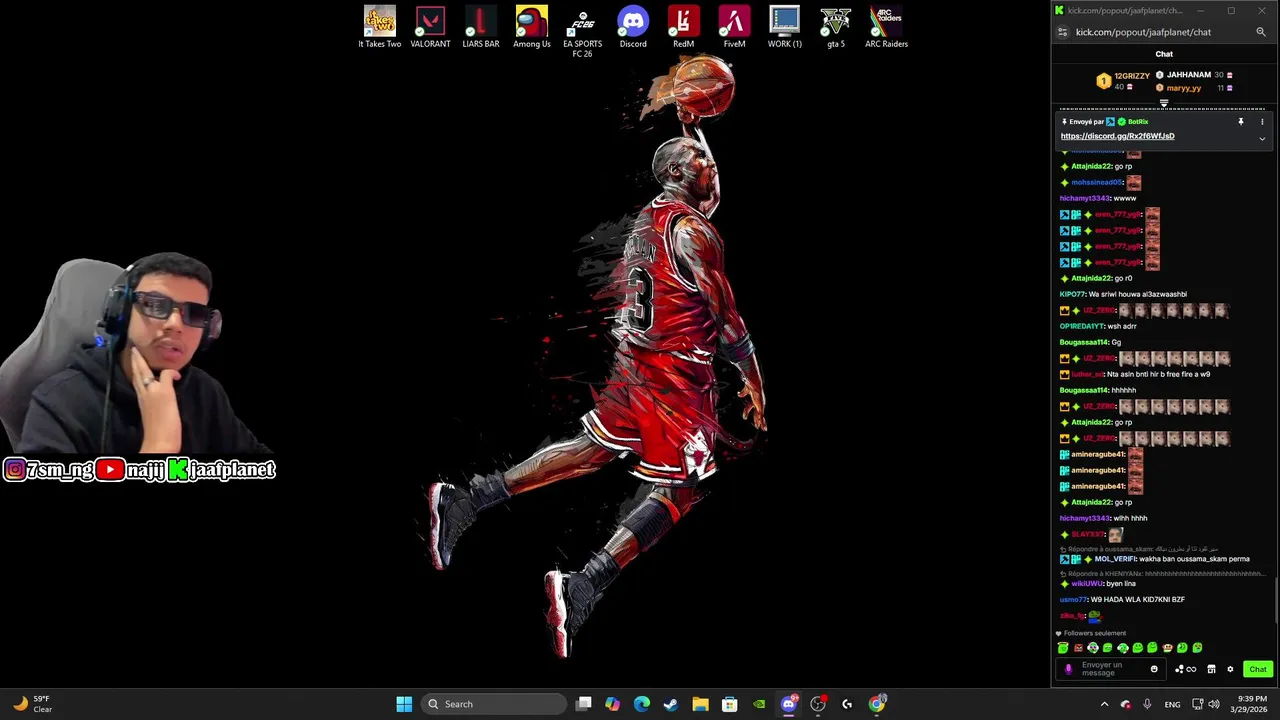Launch the VALORANT desktop shortcut

[x=430, y=27]
